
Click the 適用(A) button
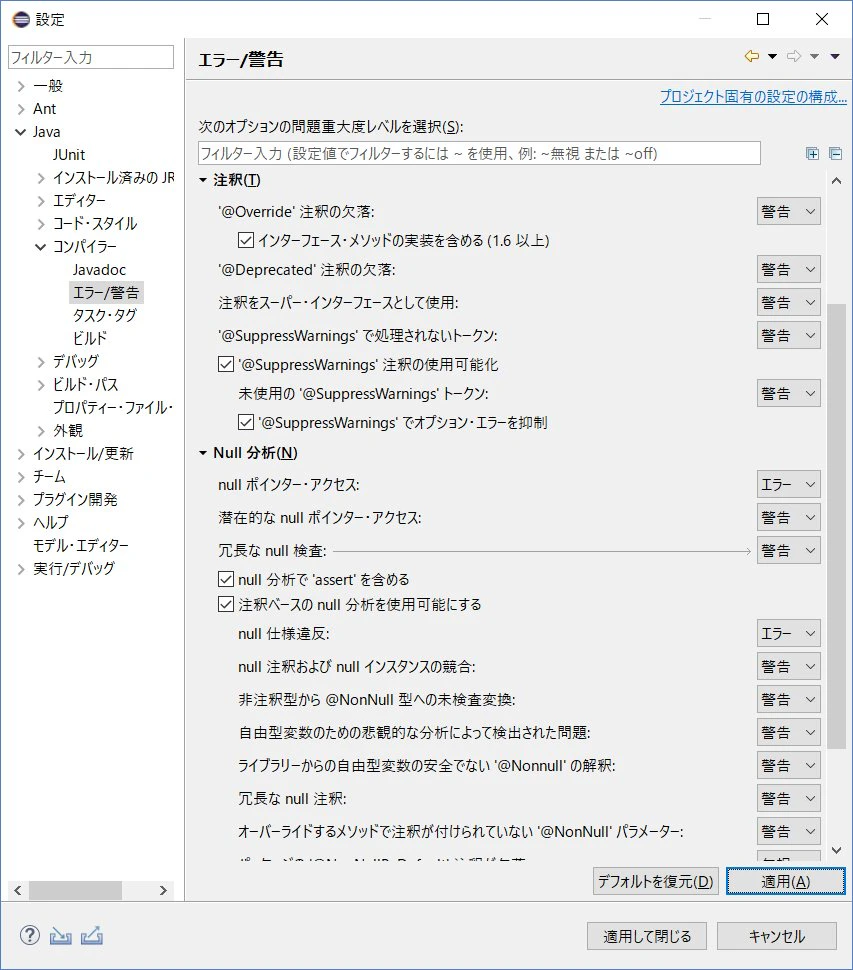click(786, 881)
